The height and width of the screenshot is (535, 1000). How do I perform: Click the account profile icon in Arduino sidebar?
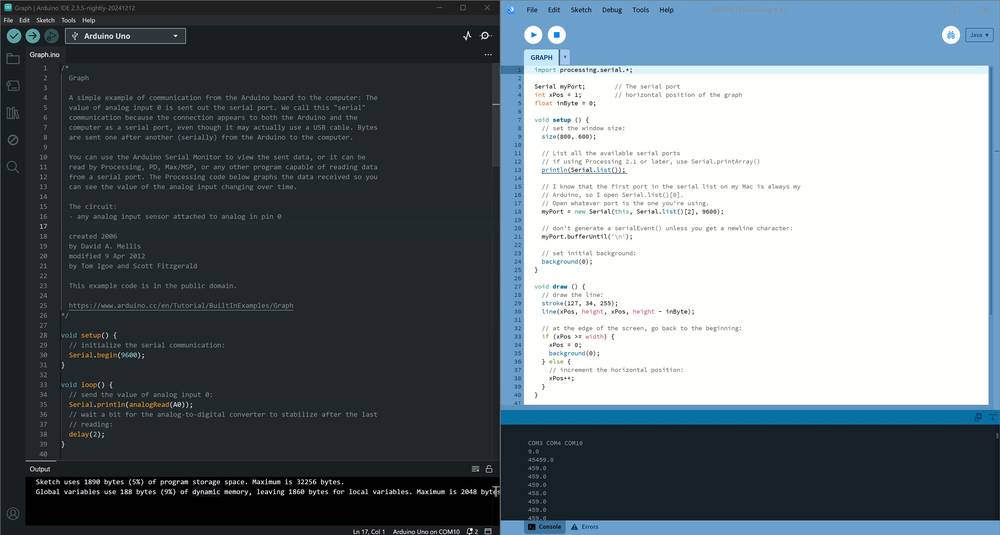[x=13, y=513]
